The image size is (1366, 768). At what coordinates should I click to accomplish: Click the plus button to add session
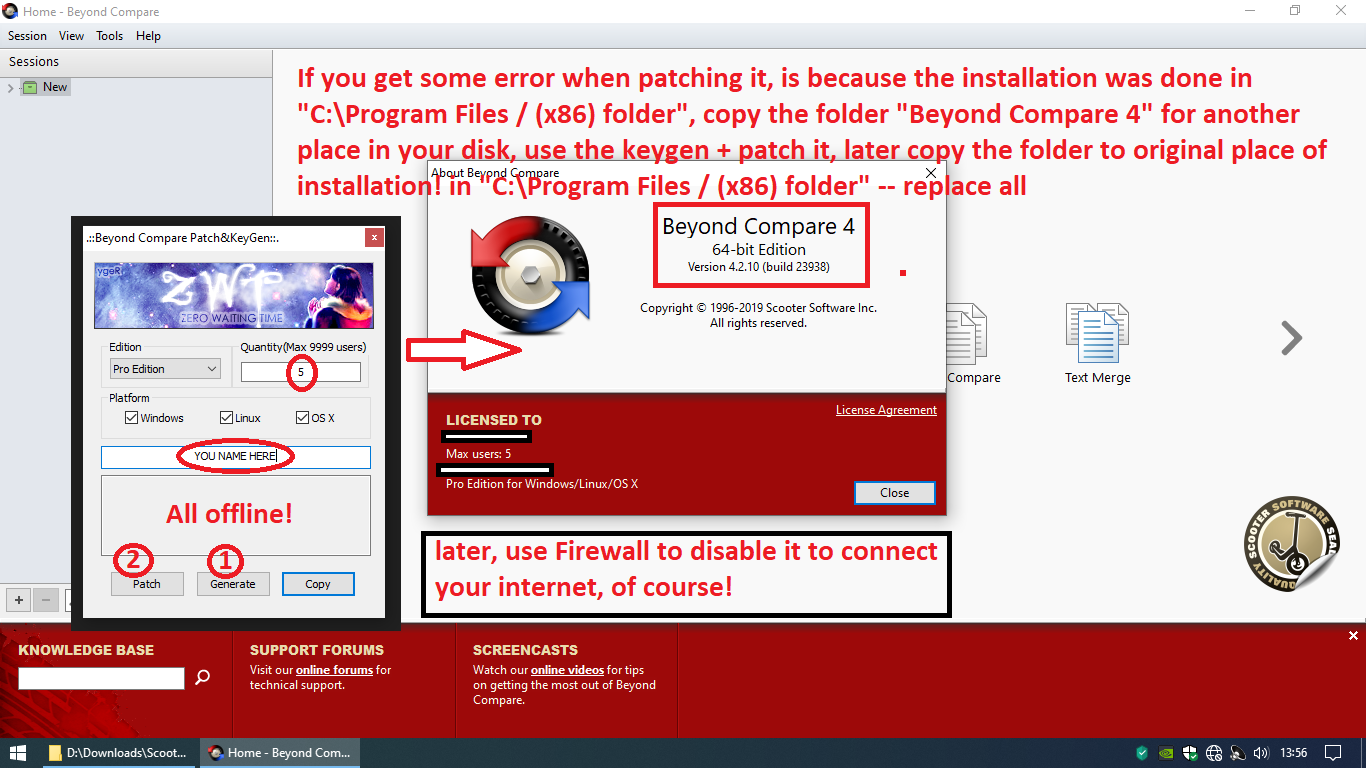pyautogui.click(x=18, y=600)
